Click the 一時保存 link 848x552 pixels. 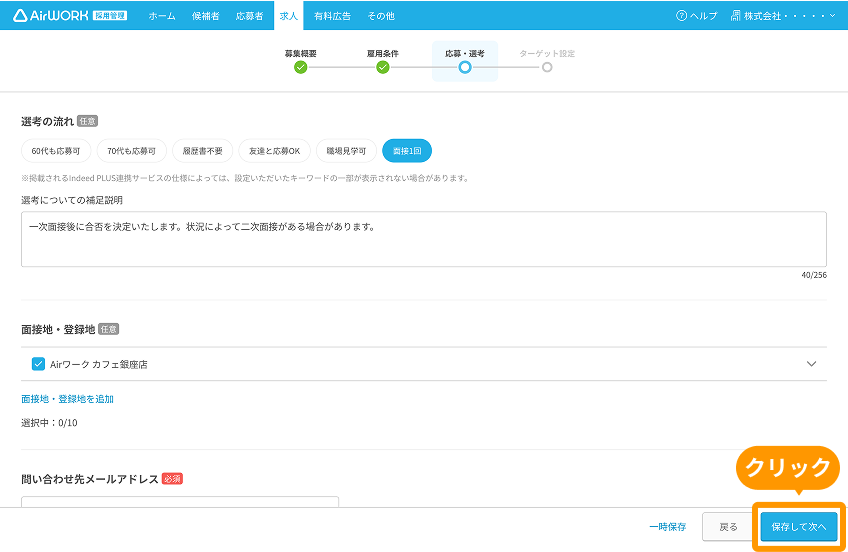tap(668, 527)
